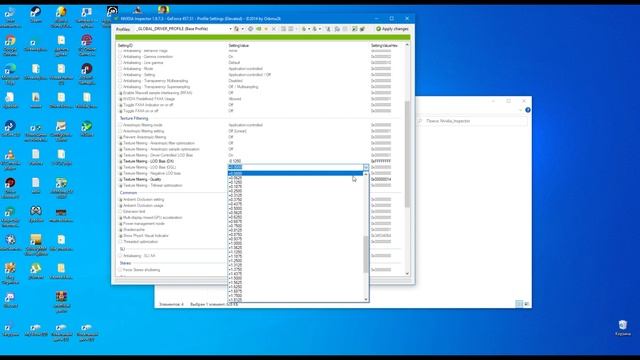
Task: Select Antialiasing - Line gamma row
Action: 260,63
